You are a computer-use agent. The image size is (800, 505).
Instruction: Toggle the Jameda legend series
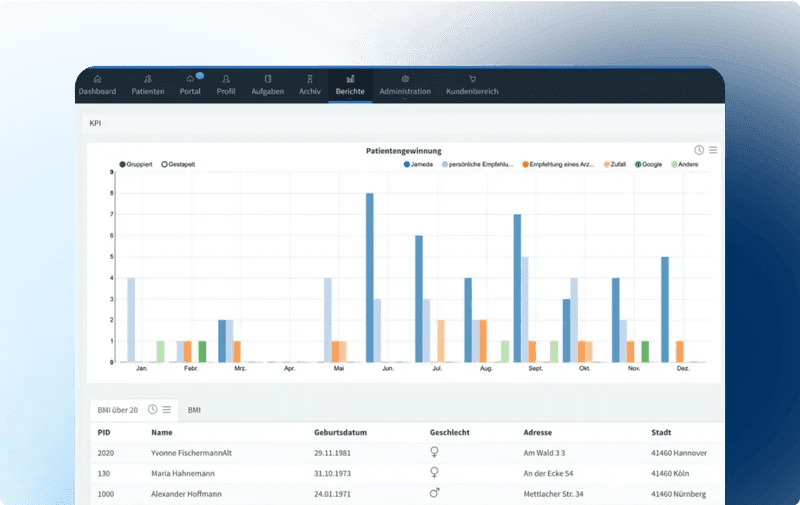[x=408, y=164]
